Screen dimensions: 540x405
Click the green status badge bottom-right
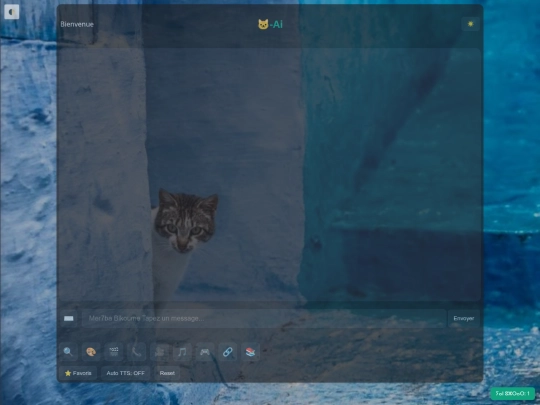click(x=512, y=393)
